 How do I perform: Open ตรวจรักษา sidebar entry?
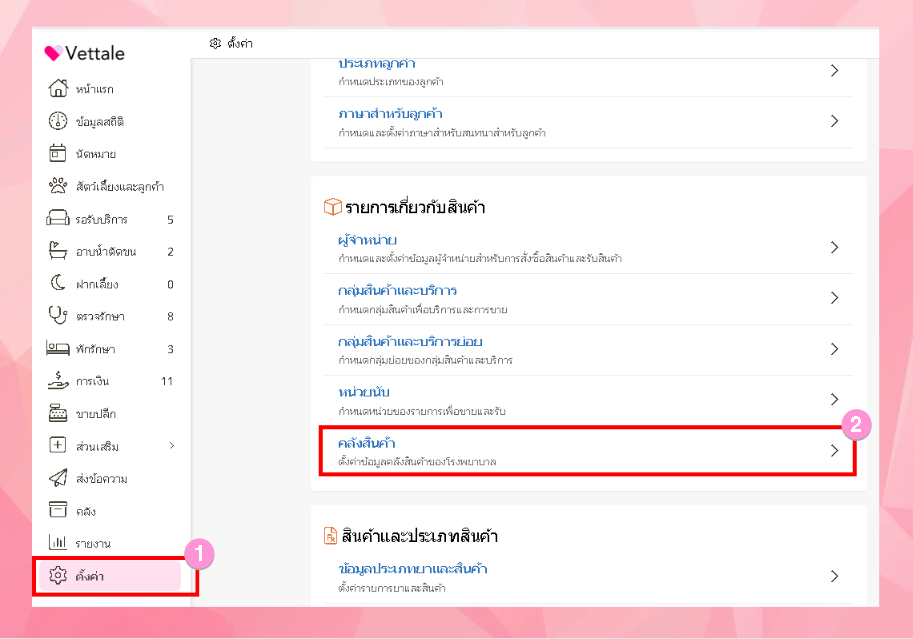click(x=109, y=316)
